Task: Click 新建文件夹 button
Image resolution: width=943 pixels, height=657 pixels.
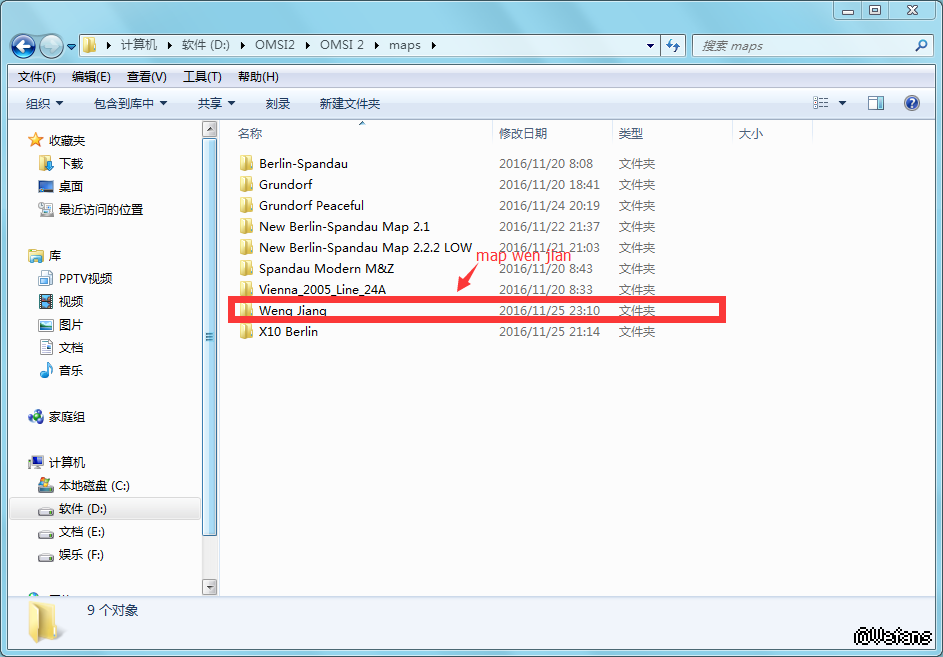Action: point(349,103)
